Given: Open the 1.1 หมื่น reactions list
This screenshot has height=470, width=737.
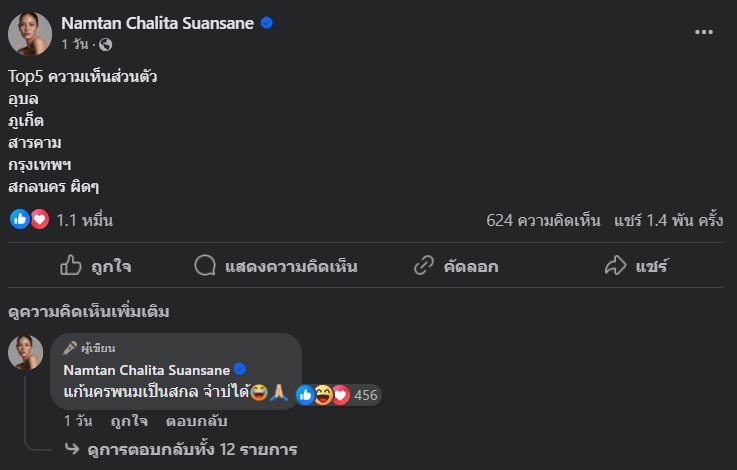Looking at the screenshot, I should coord(84,220).
